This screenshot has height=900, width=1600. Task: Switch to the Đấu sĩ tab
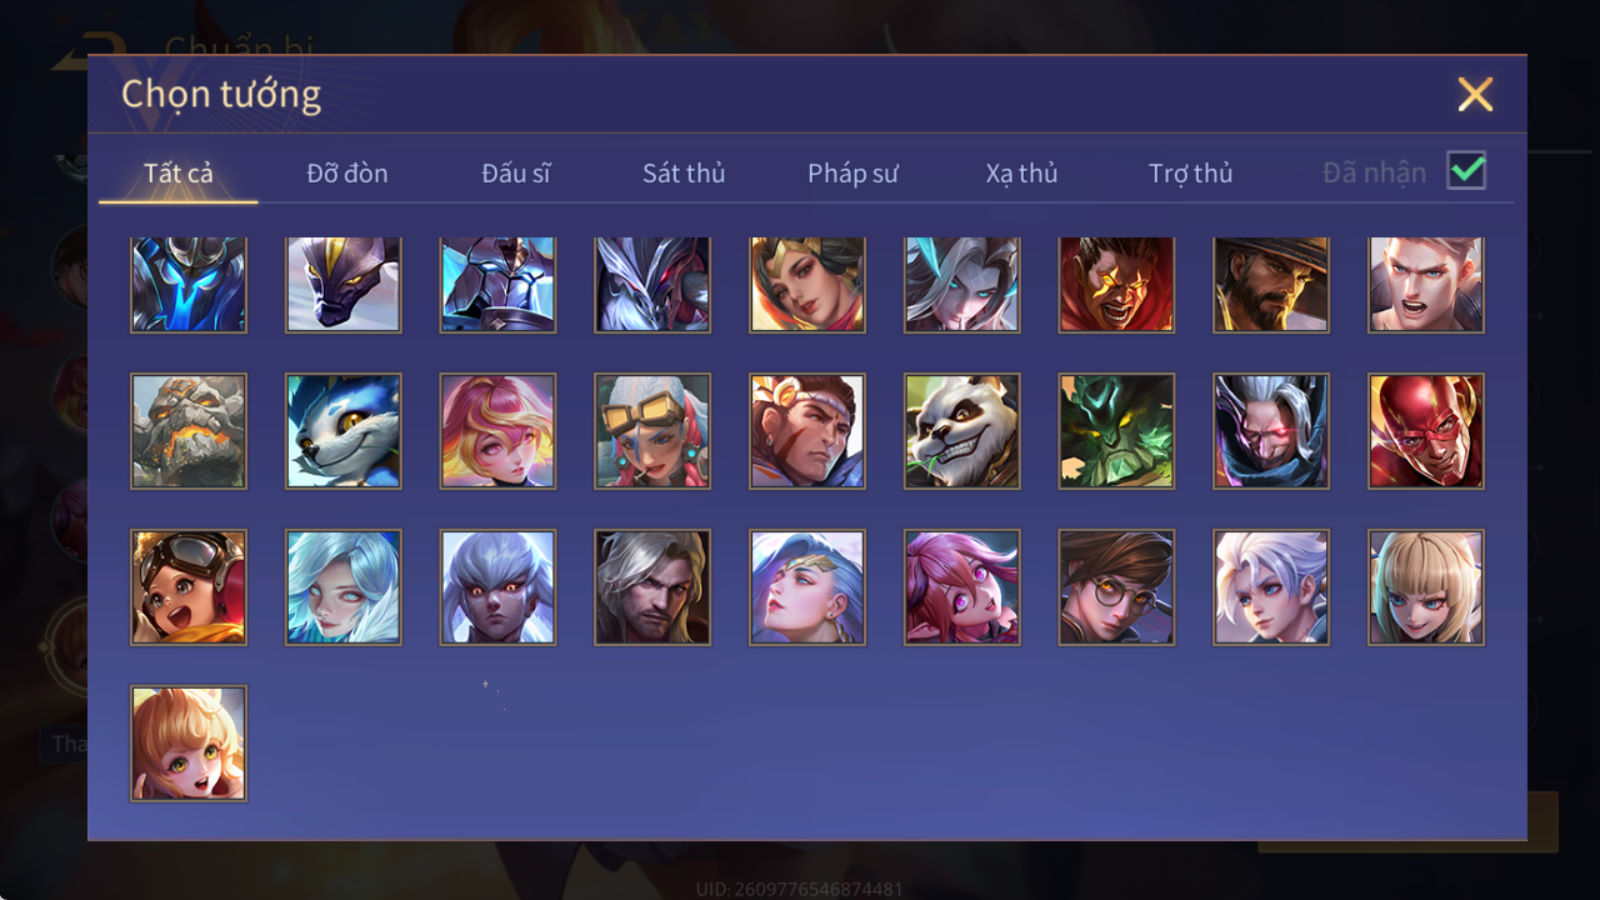pyautogui.click(x=515, y=173)
